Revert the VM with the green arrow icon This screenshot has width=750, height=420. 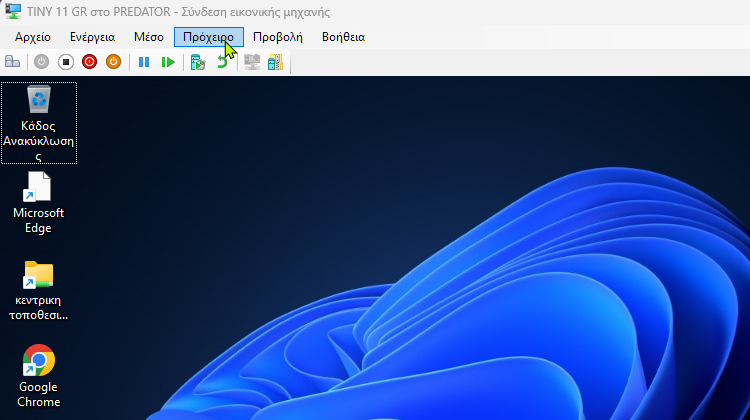coord(222,62)
